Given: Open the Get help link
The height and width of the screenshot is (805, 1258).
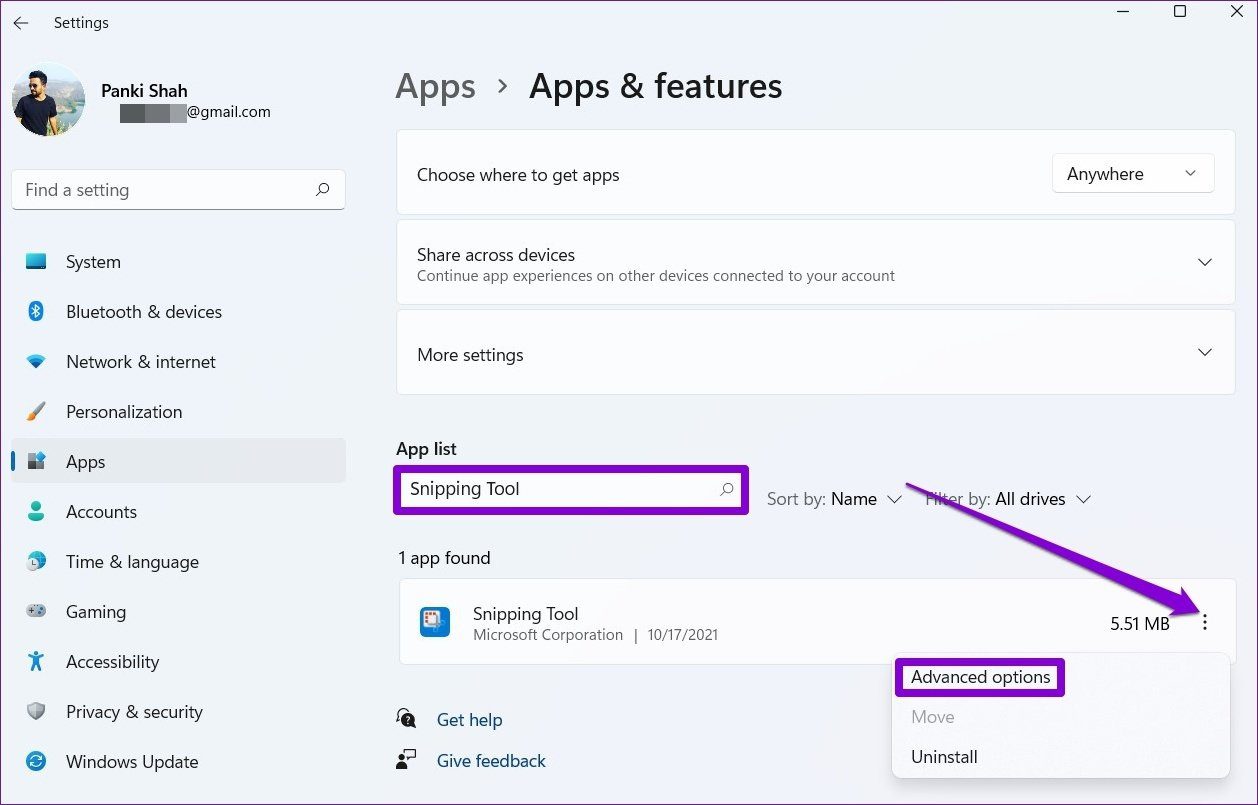Looking at the screenshot, I should click(469, 720).
